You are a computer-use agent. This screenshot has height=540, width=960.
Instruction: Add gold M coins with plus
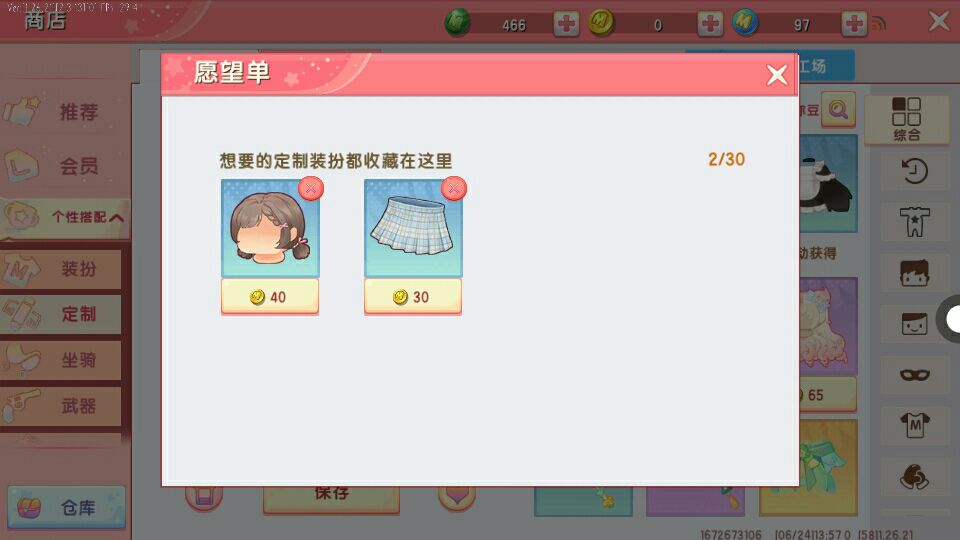710,24
